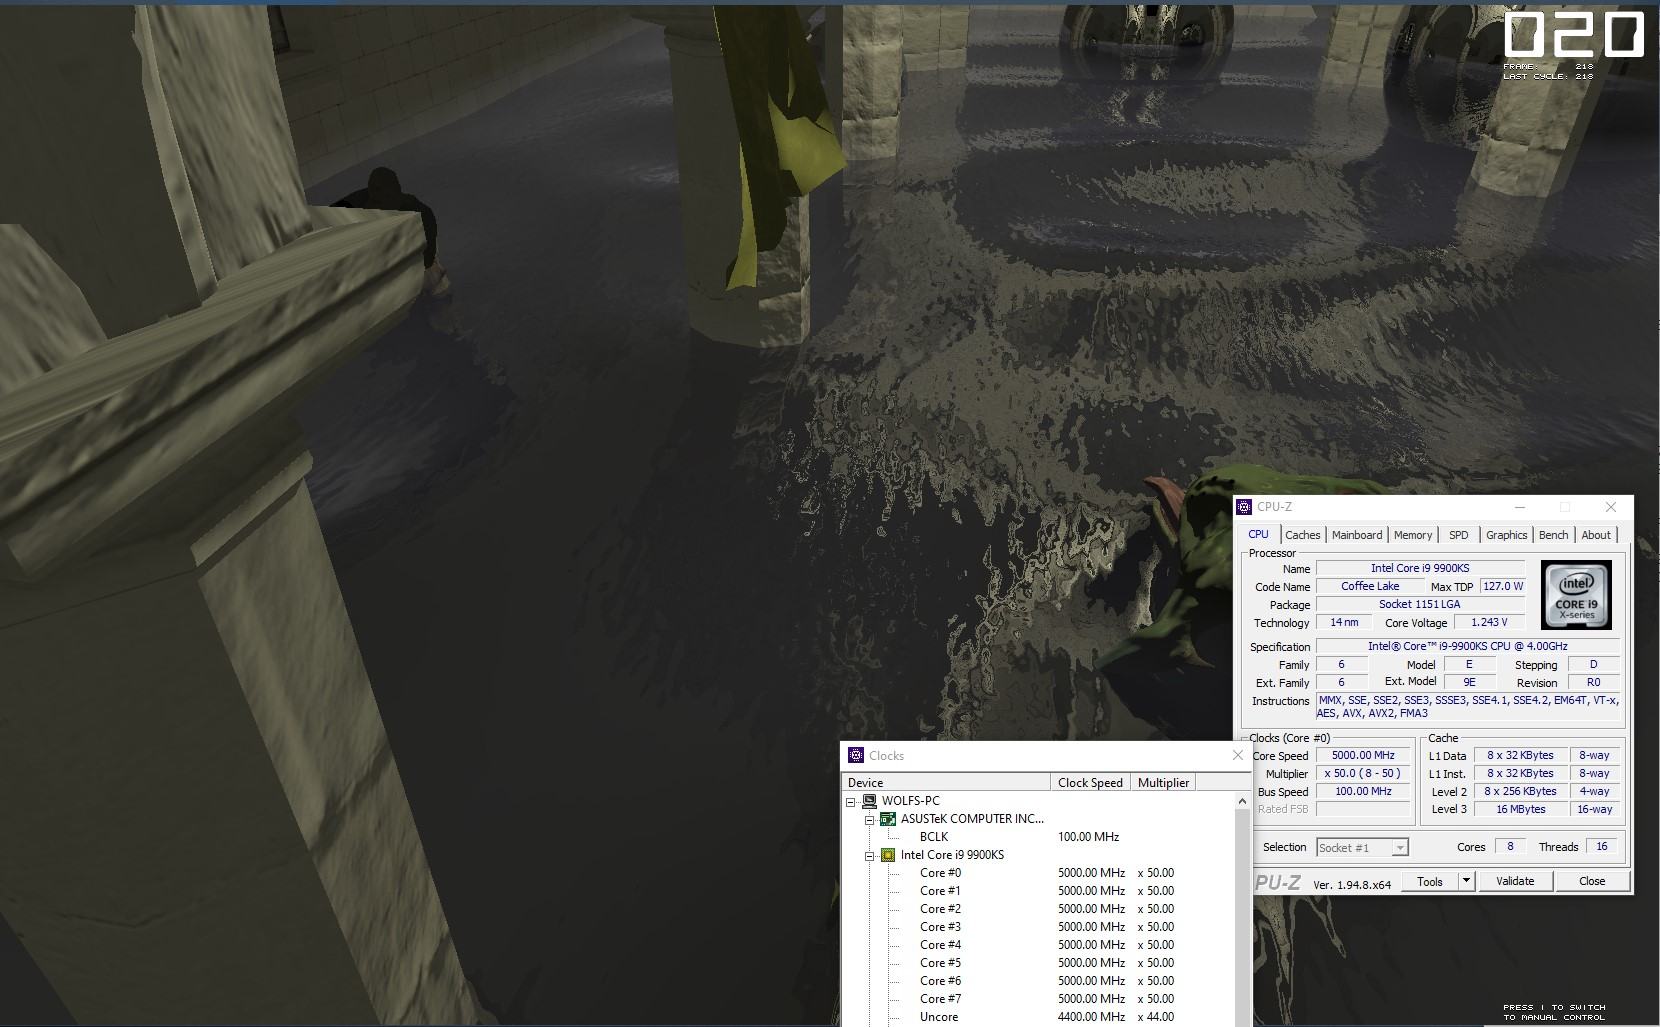Click the Clocks list scroll-up arrow
Screen dimensions: 1660x1027
(x=1243, y=801)
